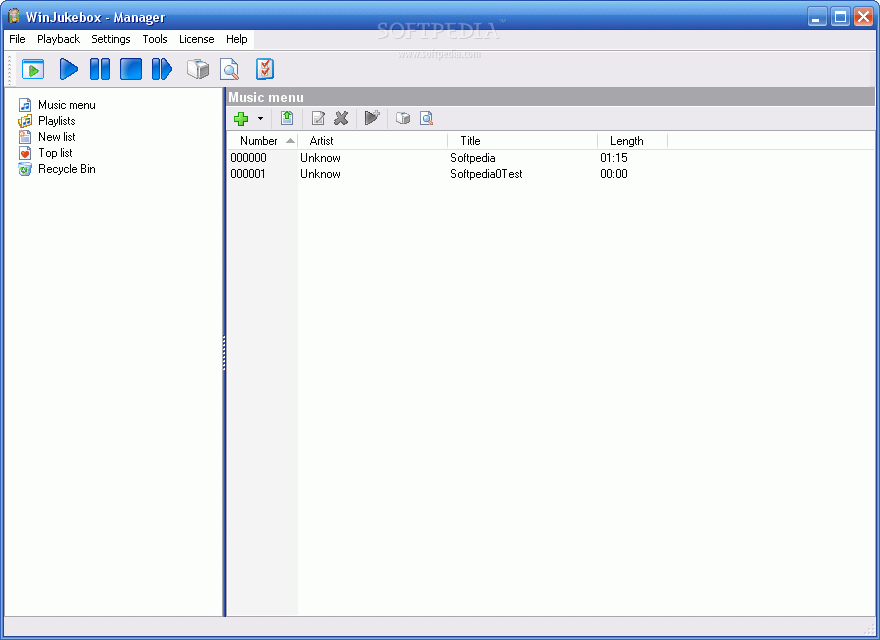Click the WinJukebox app icon in the title bar
The image size is (880, 640).
pyautogui.click(x=14, y=16)
